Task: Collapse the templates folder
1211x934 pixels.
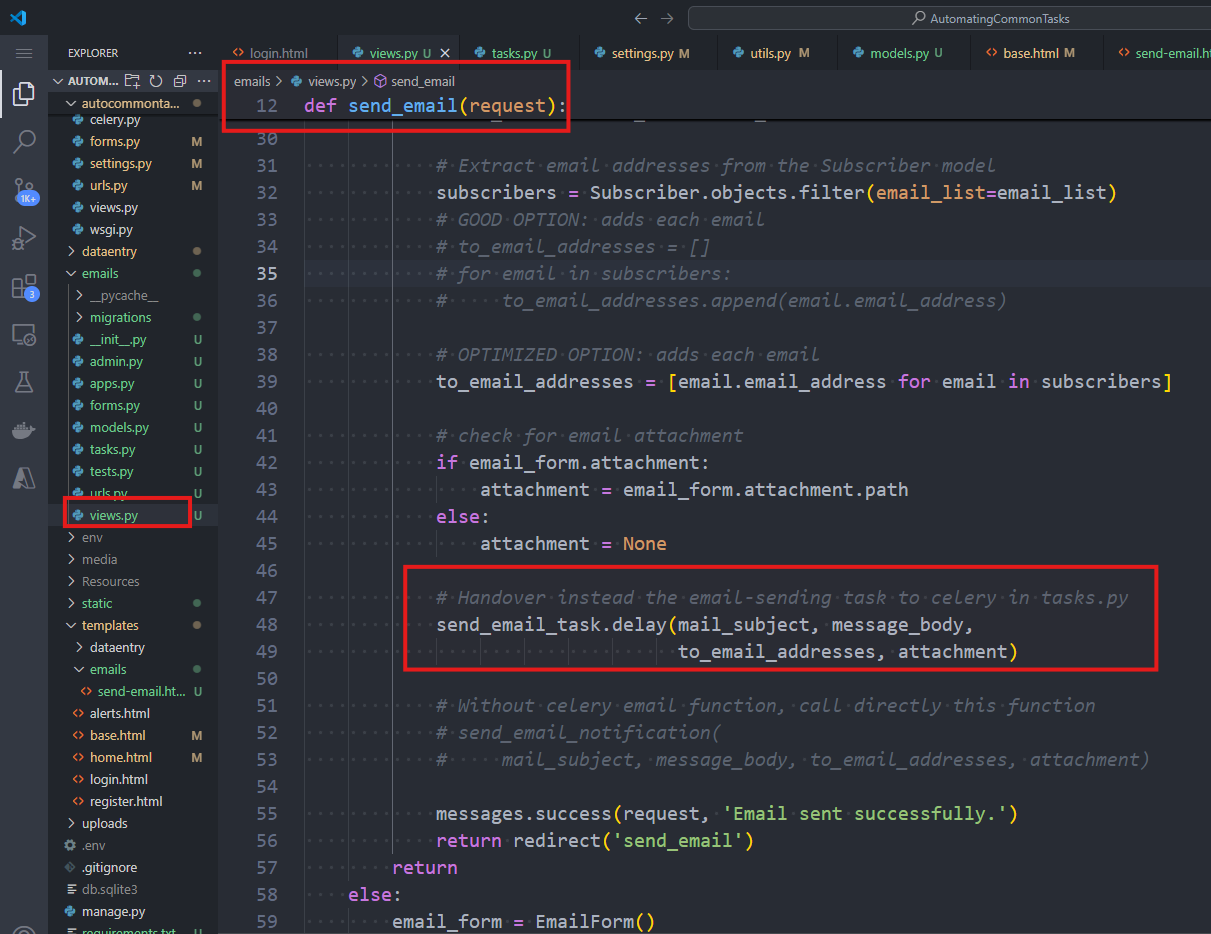Action: point(133,625)
